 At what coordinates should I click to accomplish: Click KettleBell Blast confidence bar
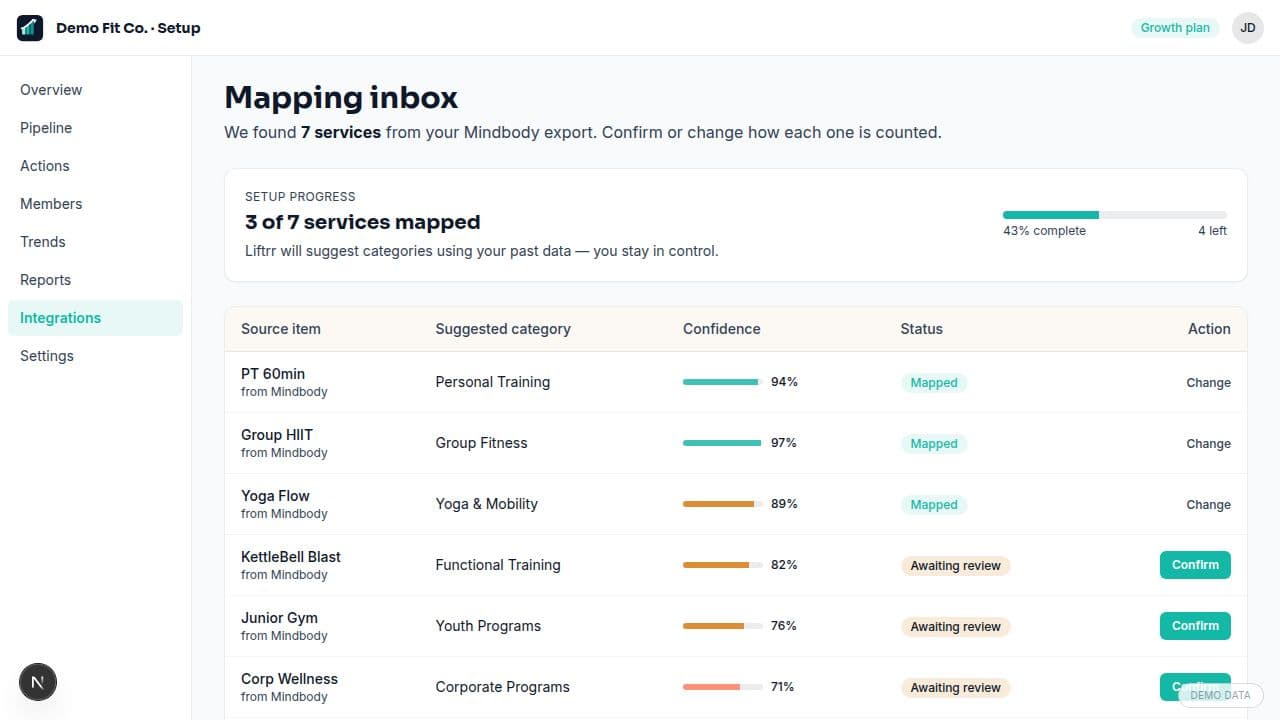(x=722, y=565)
